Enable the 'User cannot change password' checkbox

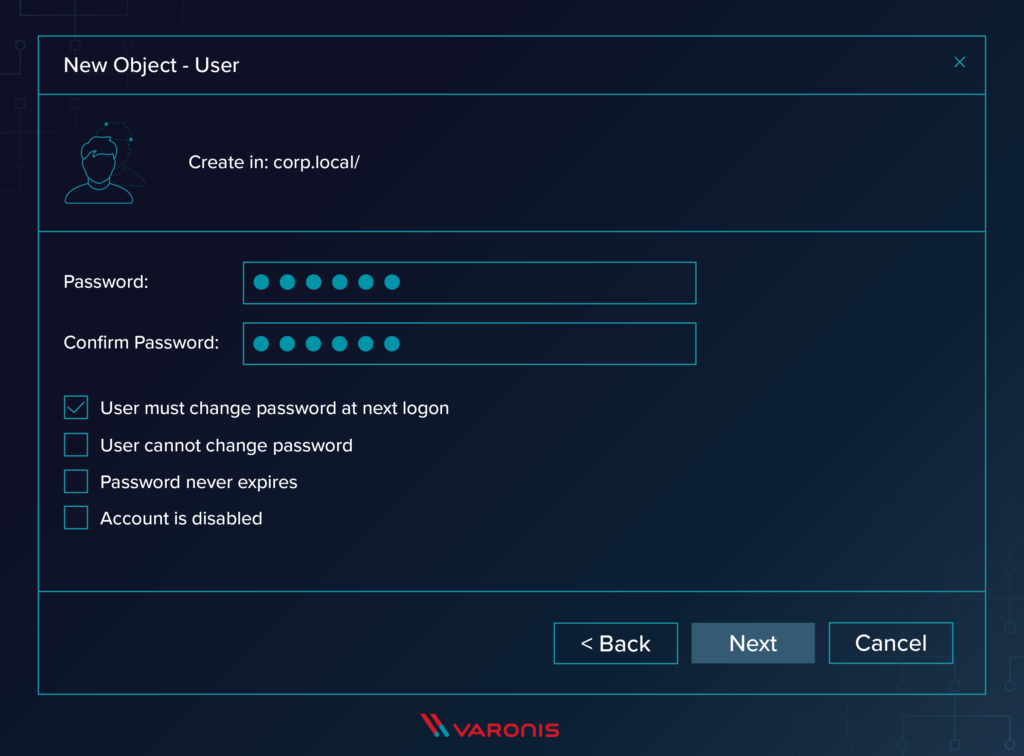coord(75,444)
